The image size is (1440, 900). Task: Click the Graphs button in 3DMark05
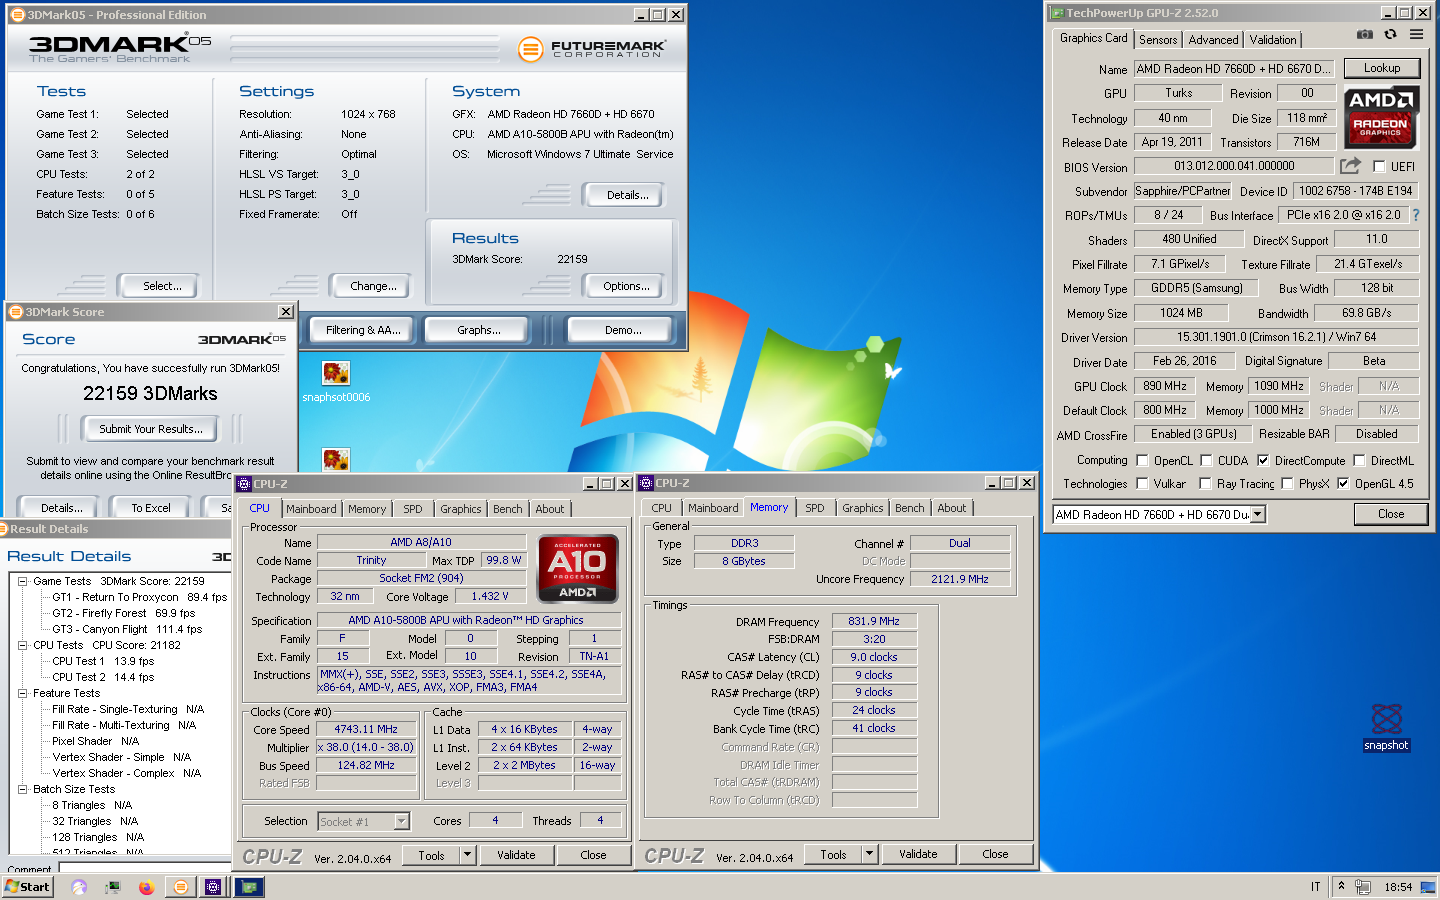pyautogui.click(x=479, y=330)
